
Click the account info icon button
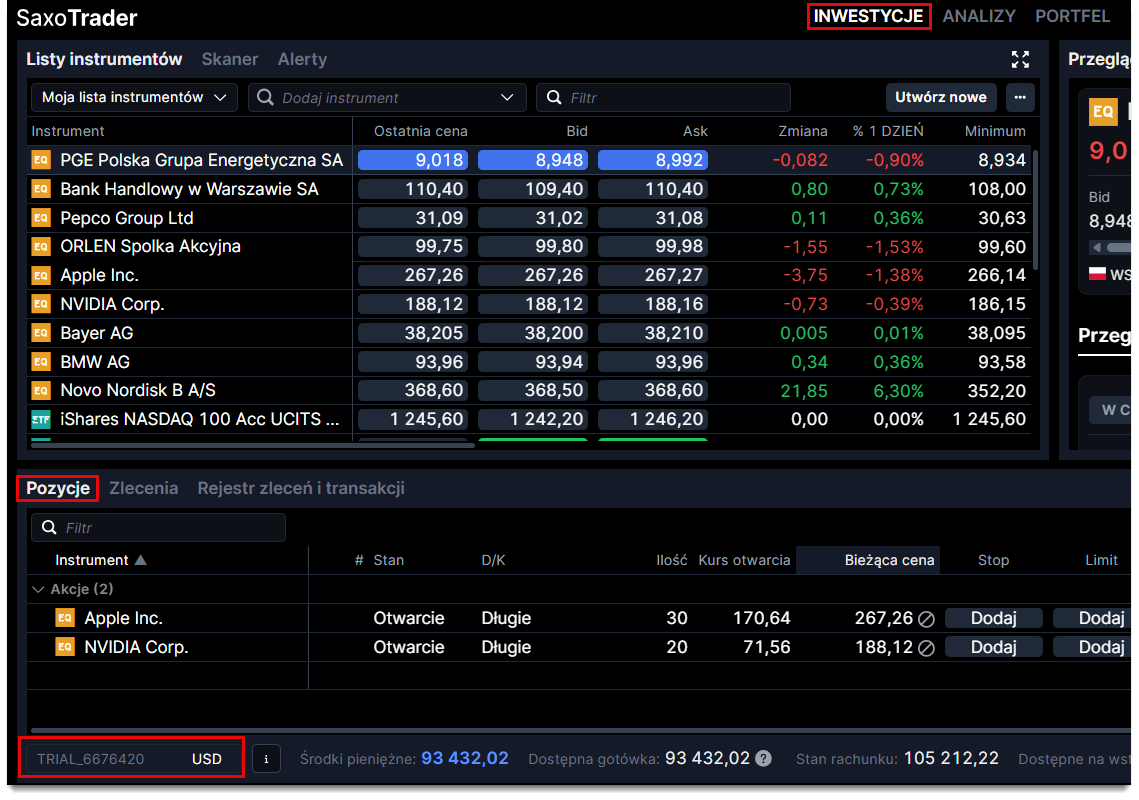pos(266,759)
